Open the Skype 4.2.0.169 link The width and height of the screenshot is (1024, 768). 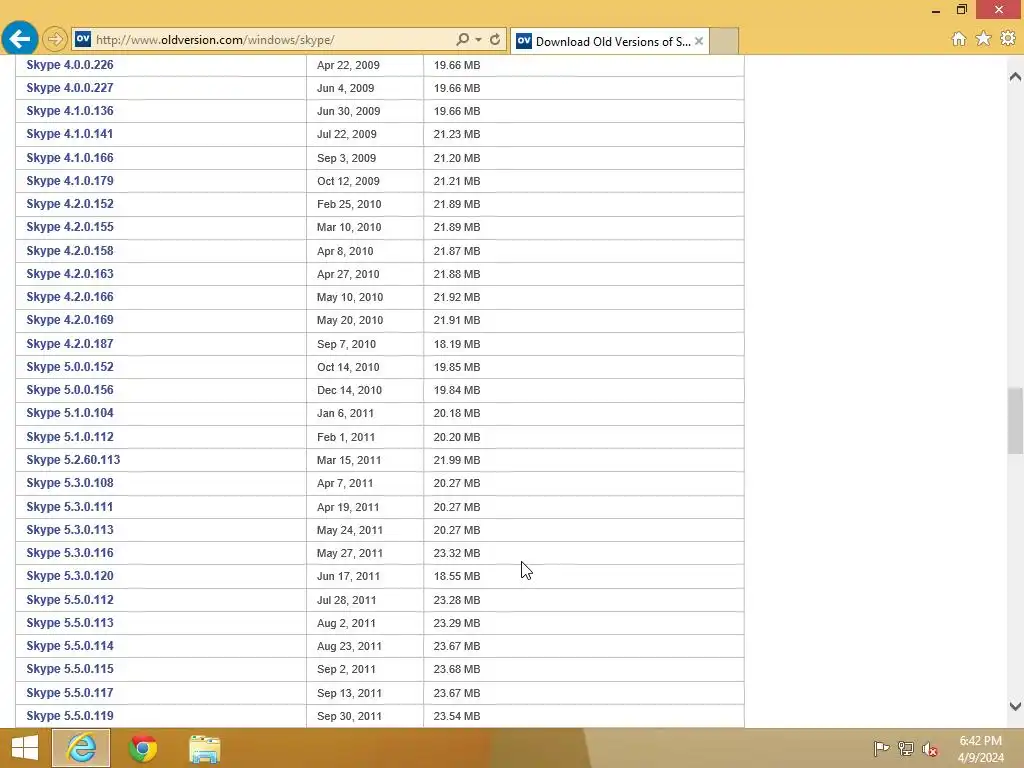(x=70, y=320)
